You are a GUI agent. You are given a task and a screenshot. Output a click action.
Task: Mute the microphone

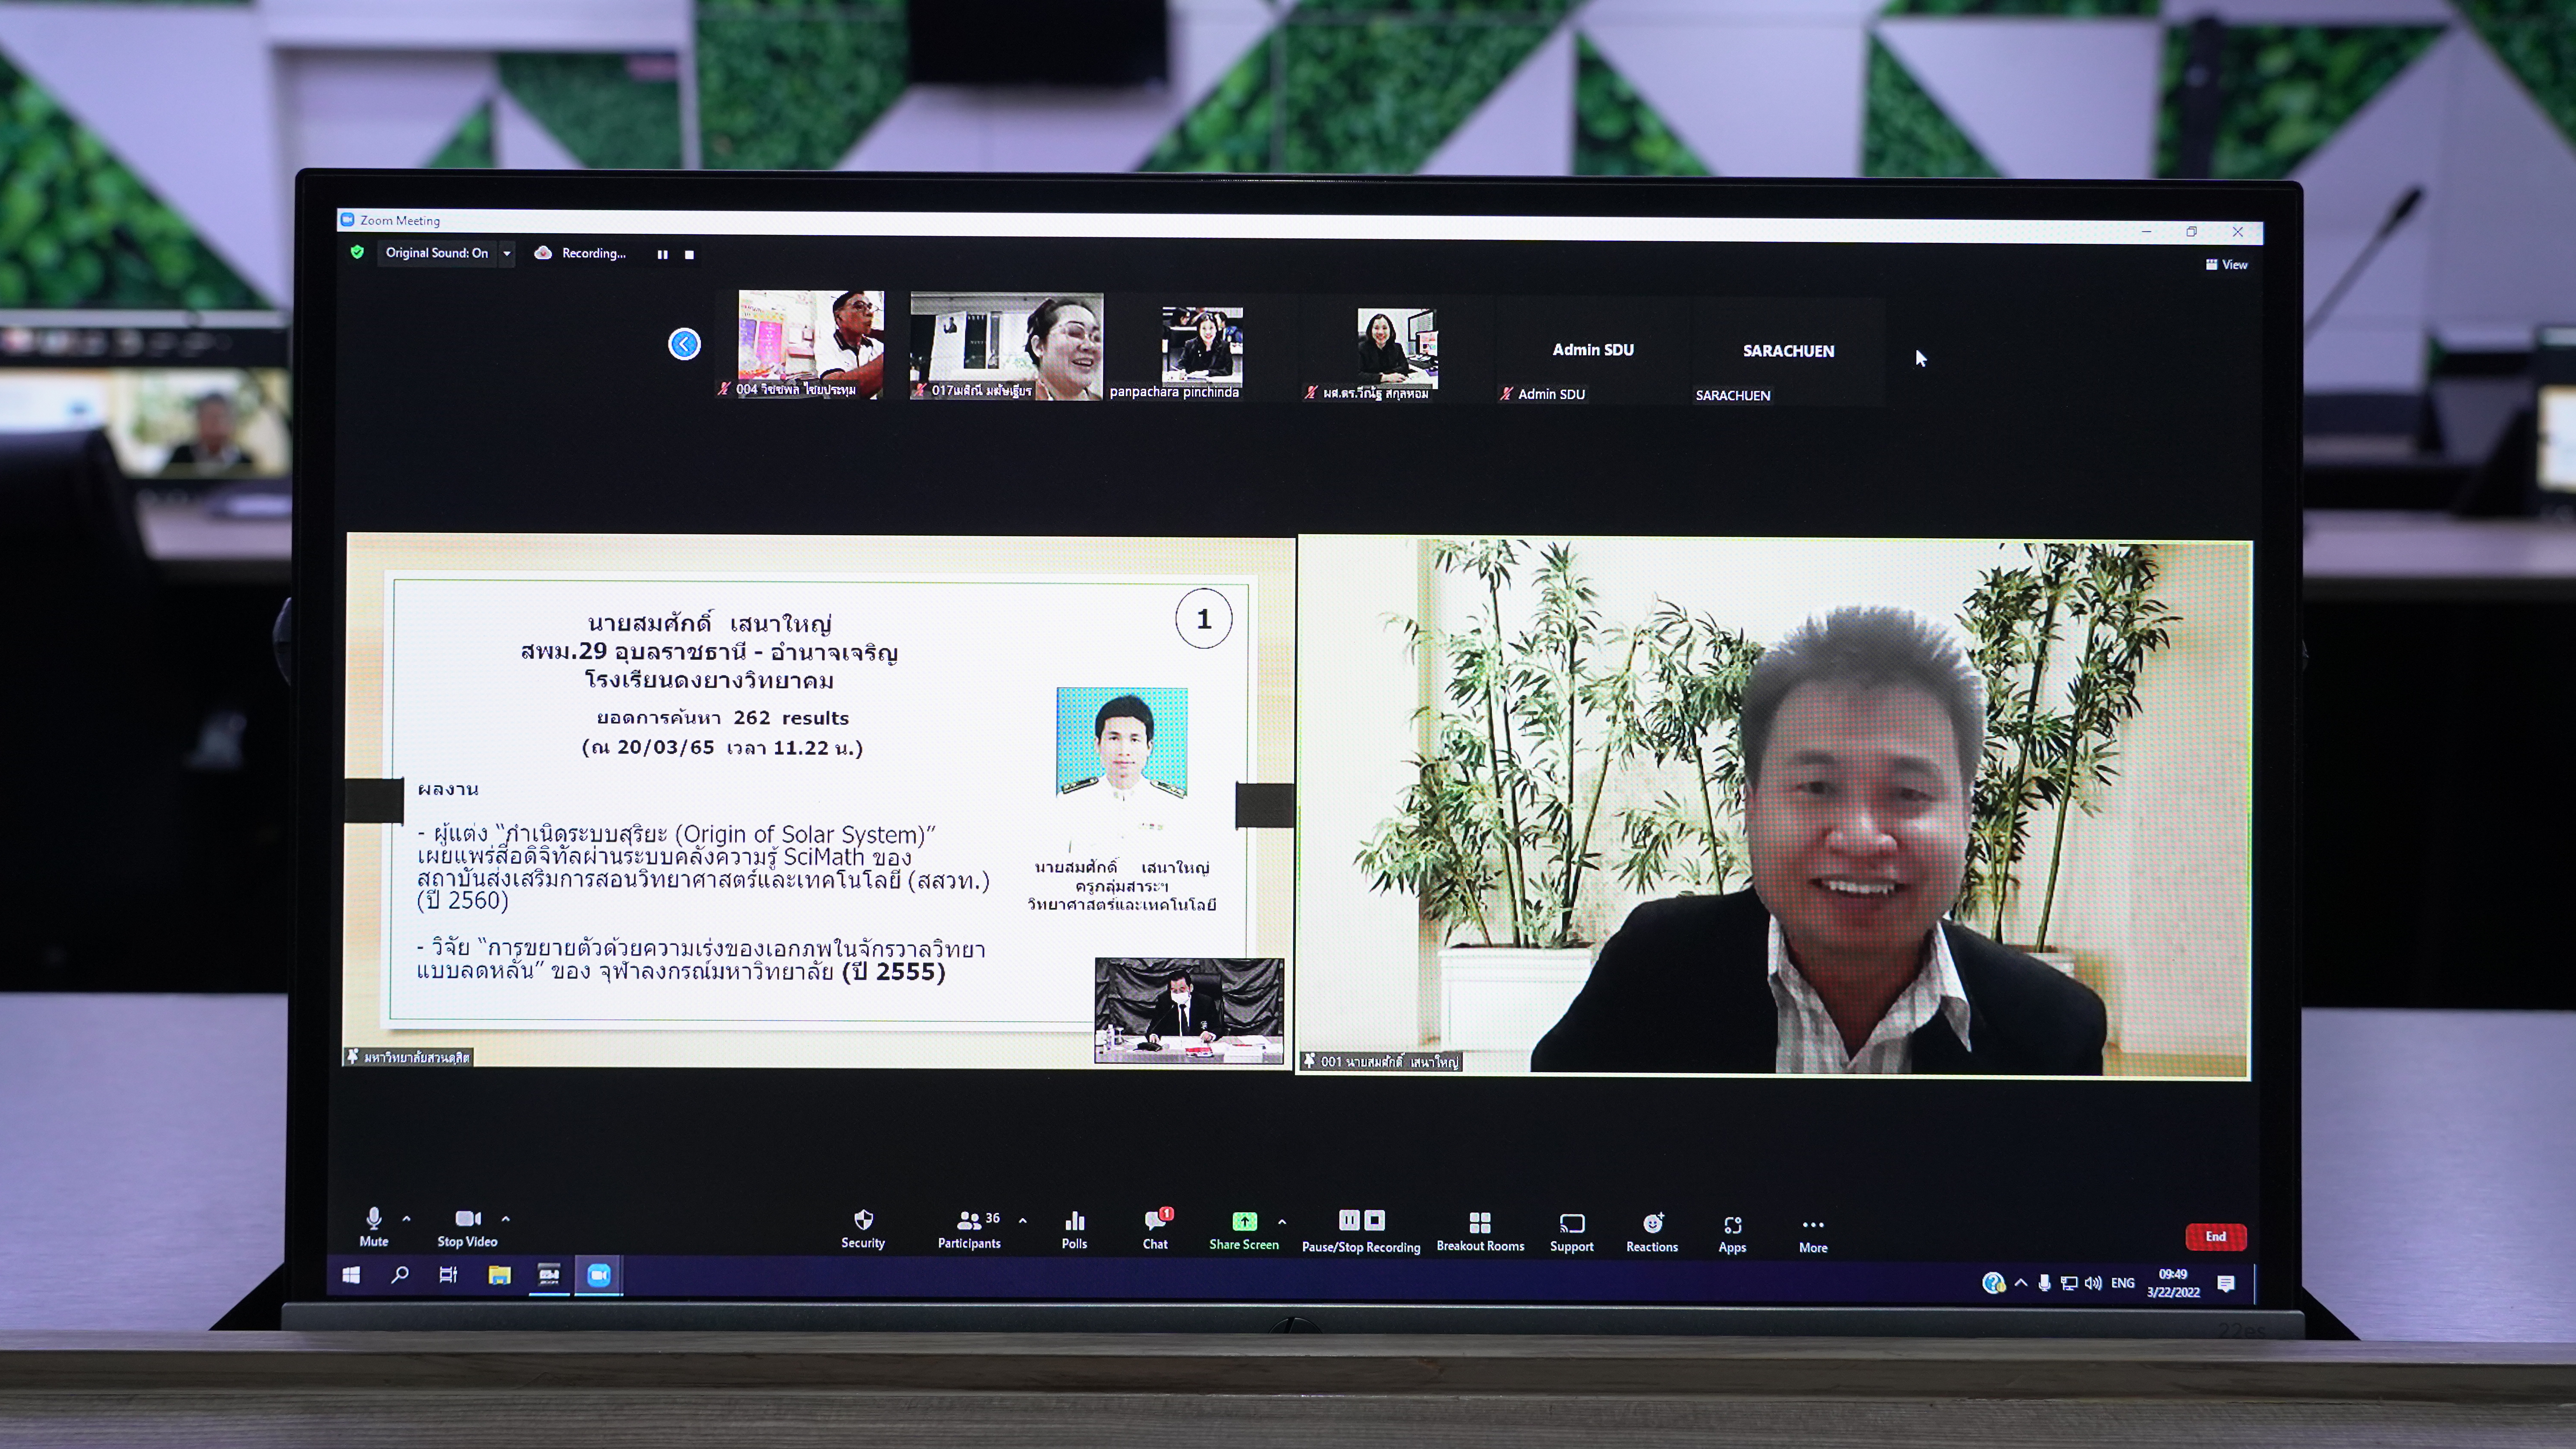click(x=373, y=1225)
